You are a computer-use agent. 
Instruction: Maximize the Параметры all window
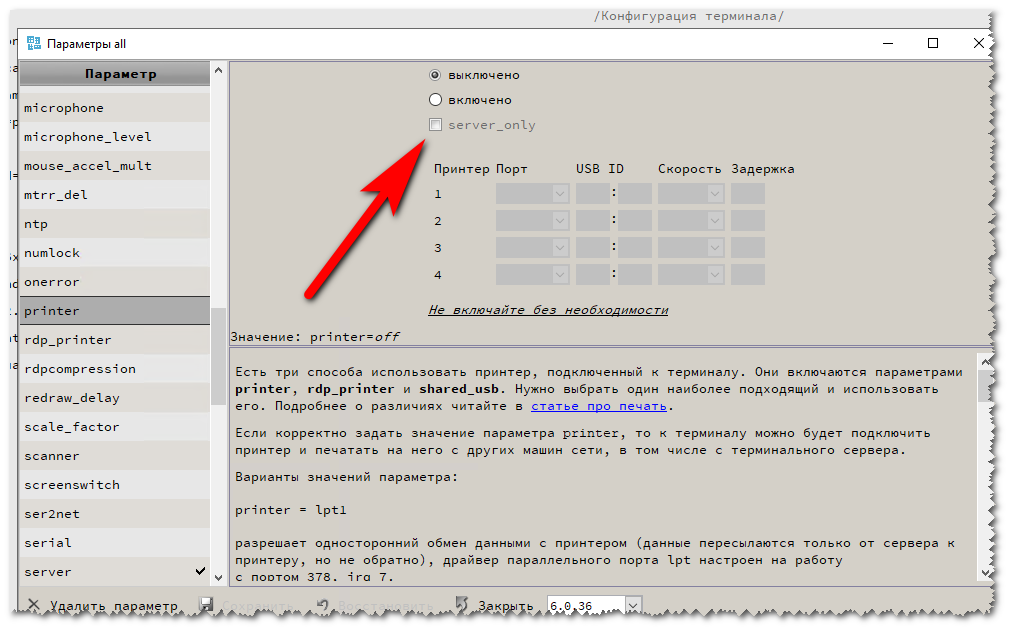pyautogui.click(x=933, y=43)
